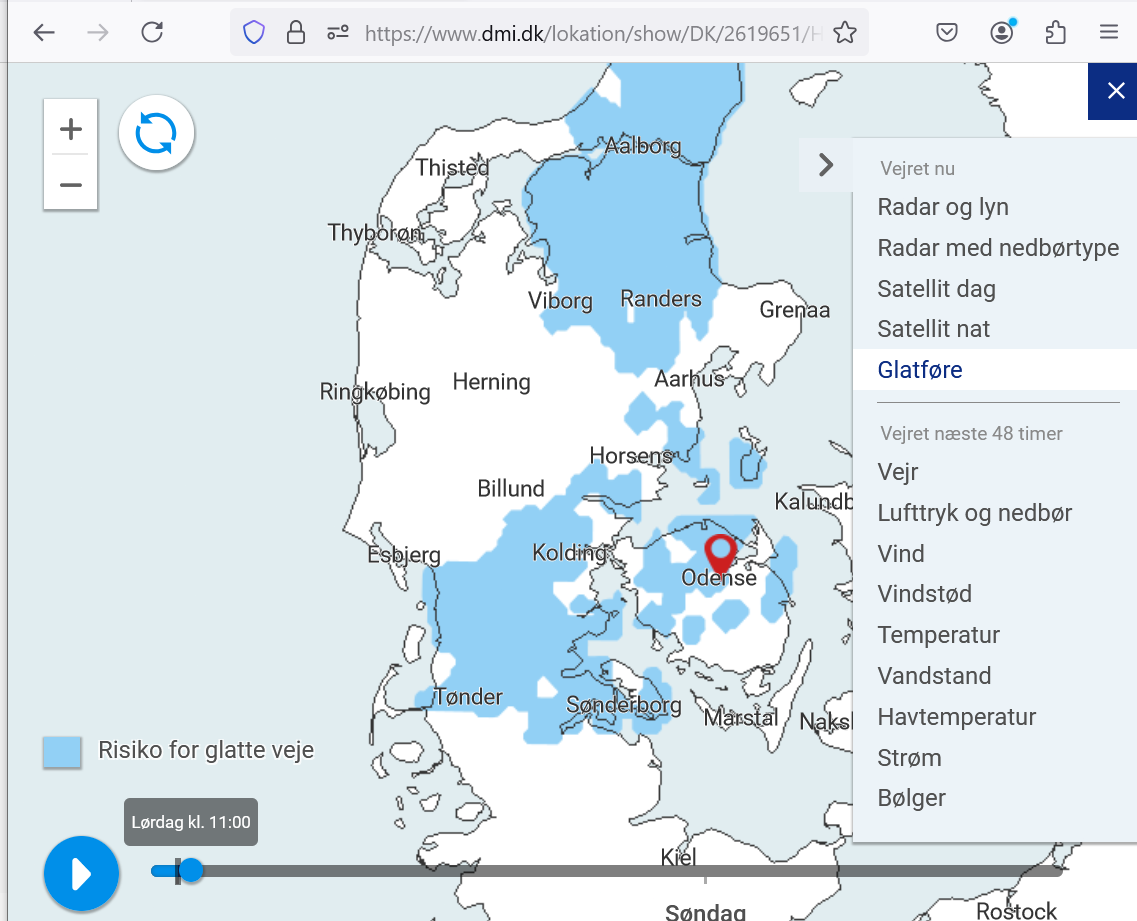Click the blue Risiko legend swatch

point(62,752)
